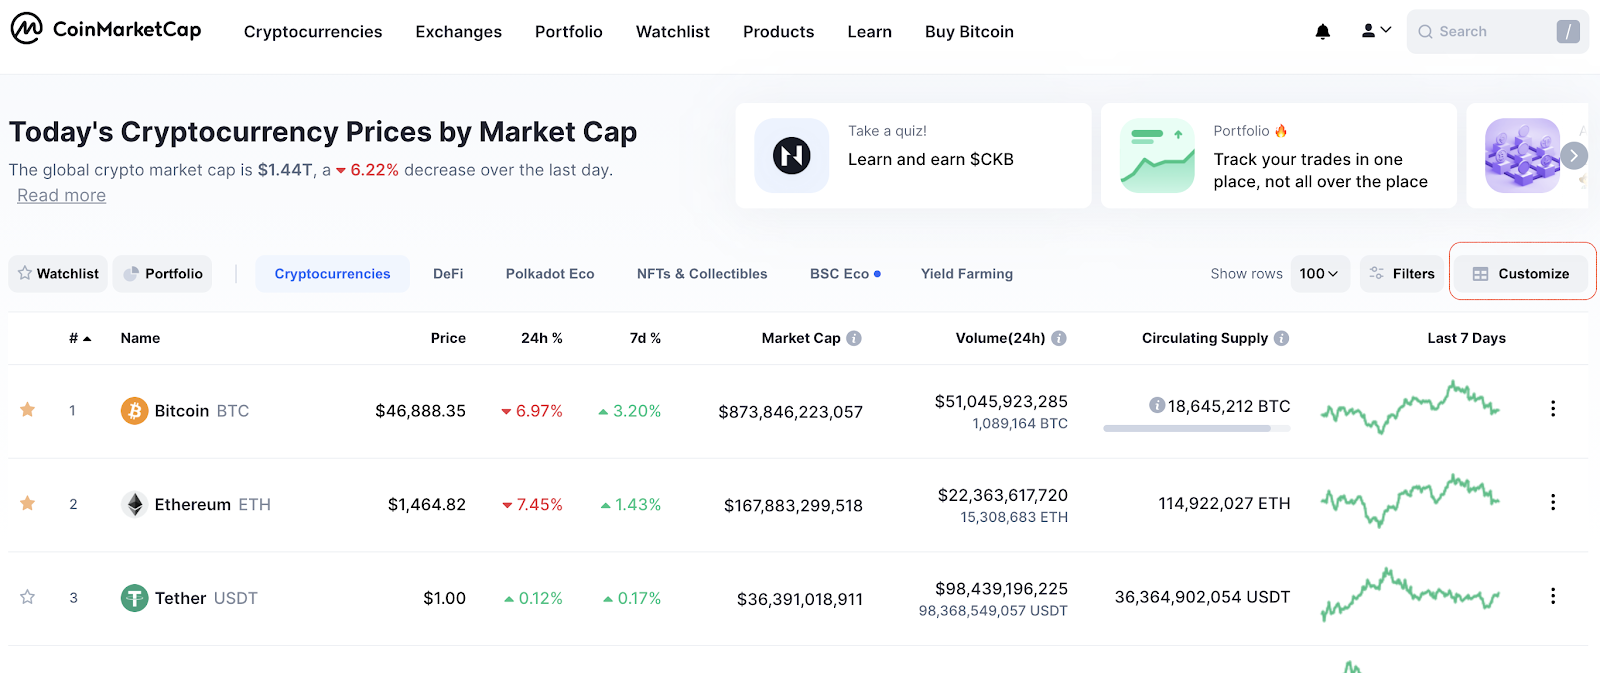
Task: Open the Exchanges menu
Action: [x=459, y=32]
